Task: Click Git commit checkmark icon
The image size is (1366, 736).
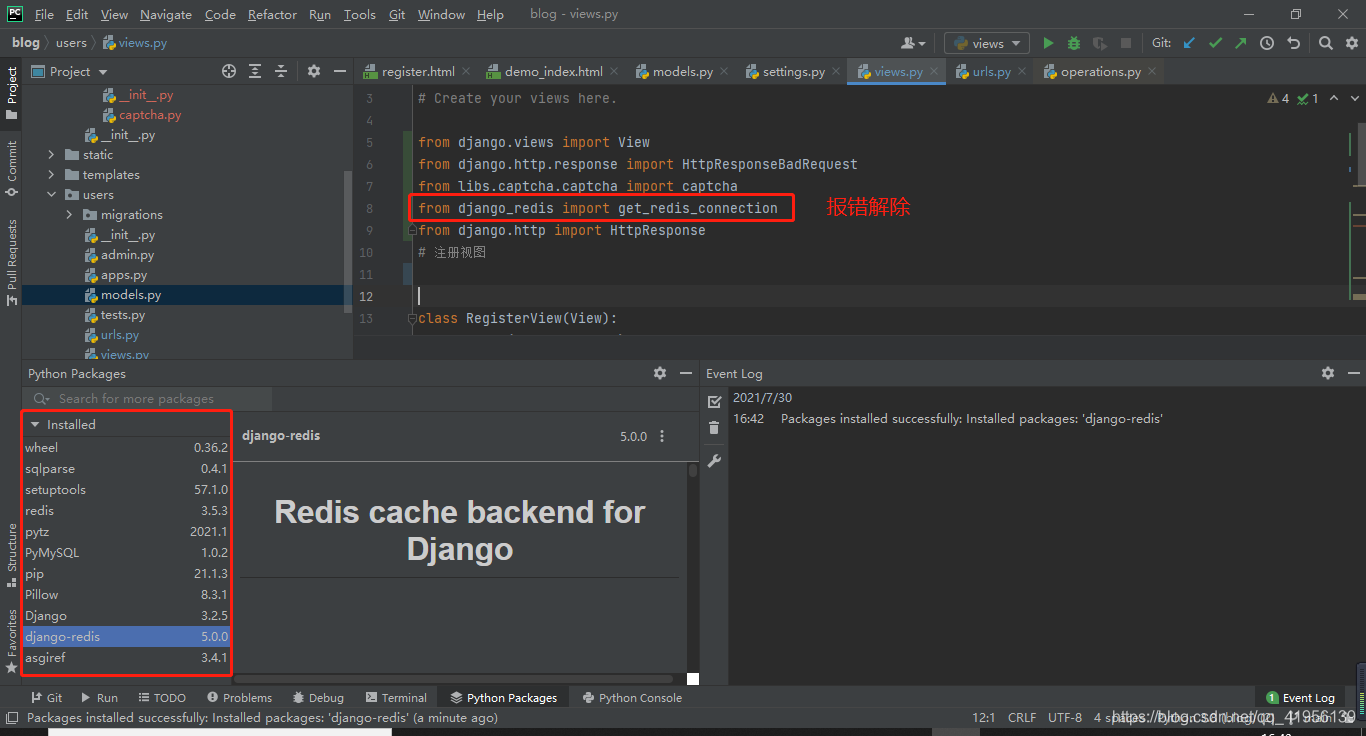Action: (1215, 43)
